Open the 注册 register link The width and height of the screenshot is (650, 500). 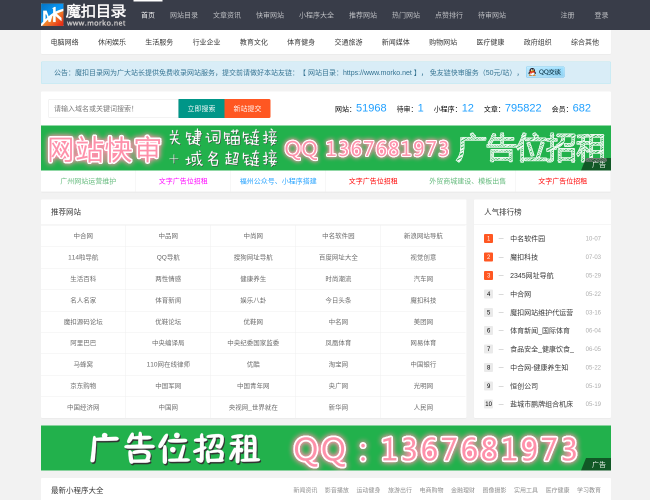click(567, 15)
